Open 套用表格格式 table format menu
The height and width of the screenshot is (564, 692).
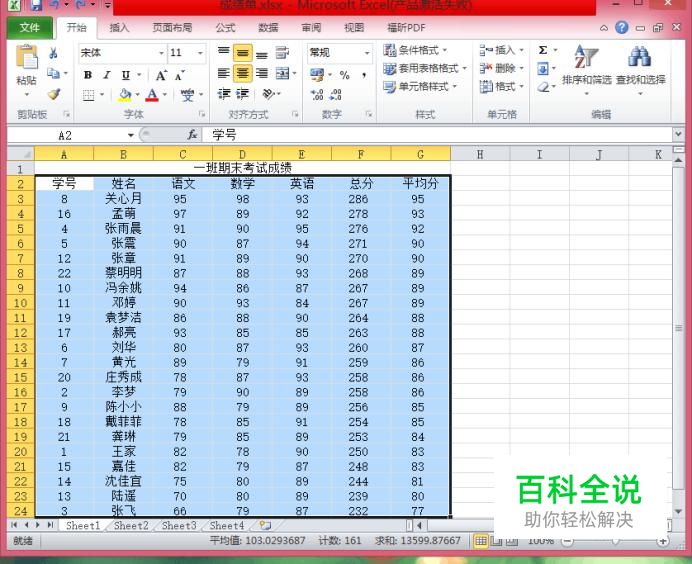click(425, 68)
